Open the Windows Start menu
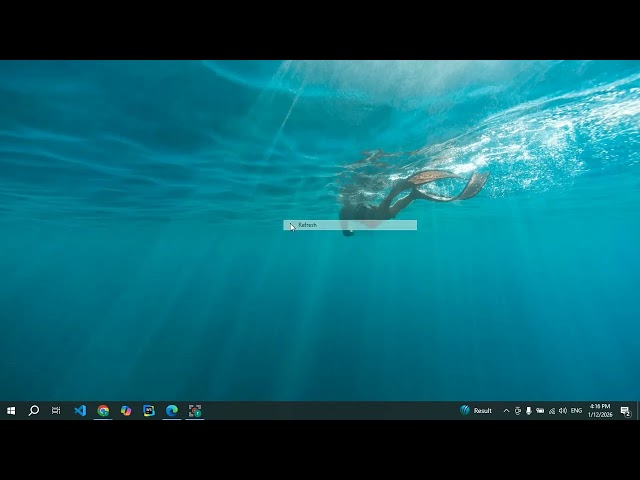Screen dimensions: 640x480 [11, 411]
